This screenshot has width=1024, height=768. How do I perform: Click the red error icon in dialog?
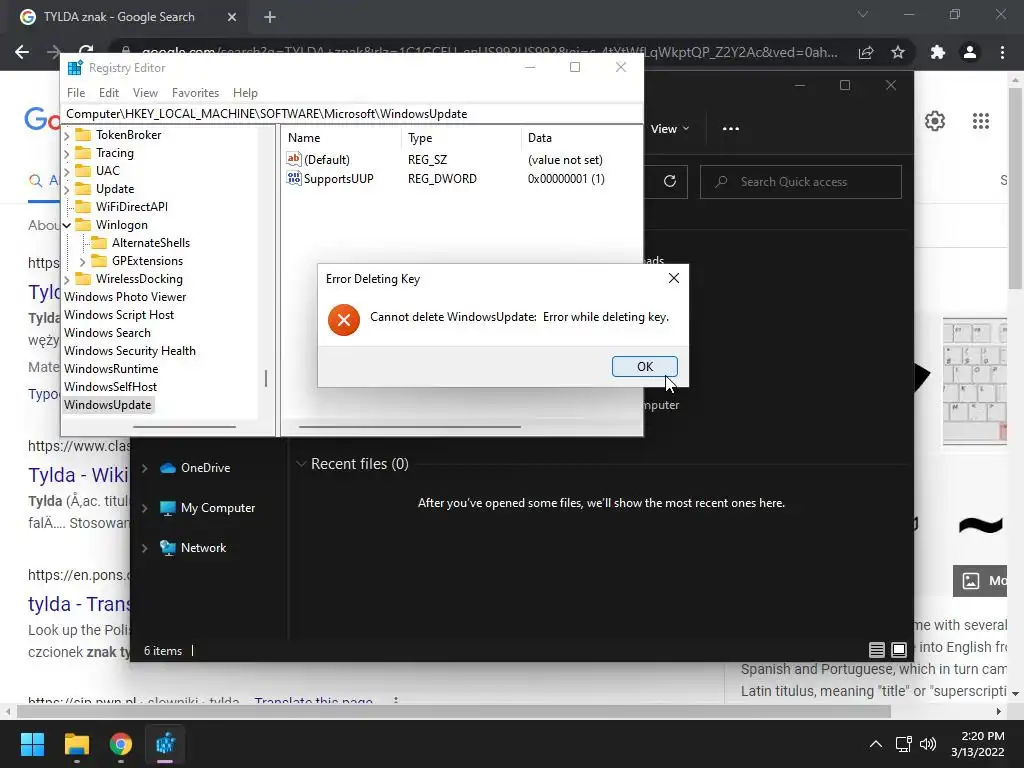344,319
